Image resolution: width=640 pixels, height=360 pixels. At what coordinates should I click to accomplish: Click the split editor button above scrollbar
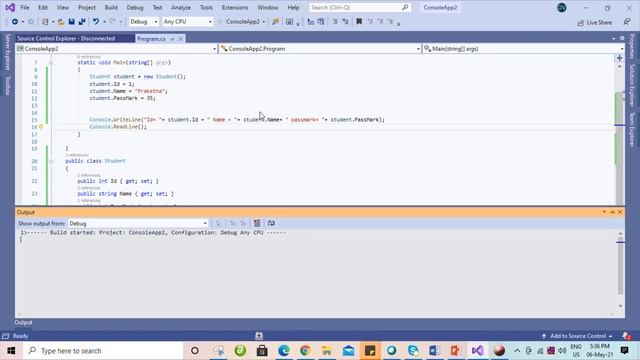coord(620,58)
